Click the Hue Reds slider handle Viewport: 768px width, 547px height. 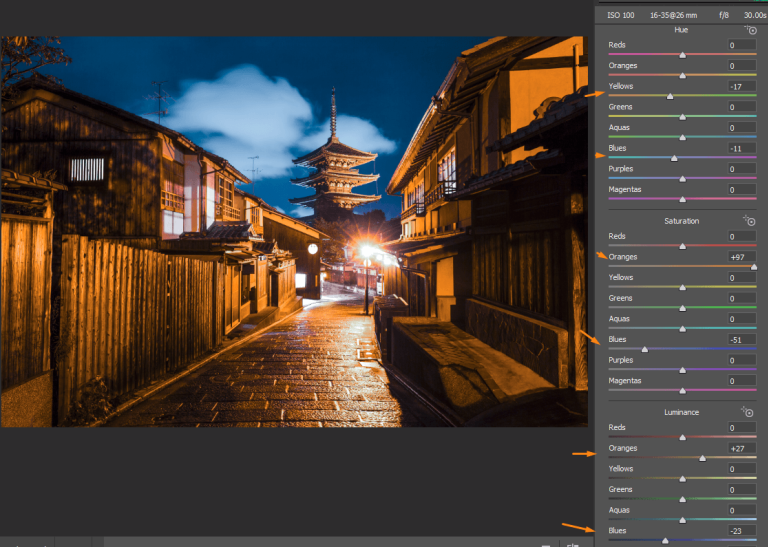[682, 55]
